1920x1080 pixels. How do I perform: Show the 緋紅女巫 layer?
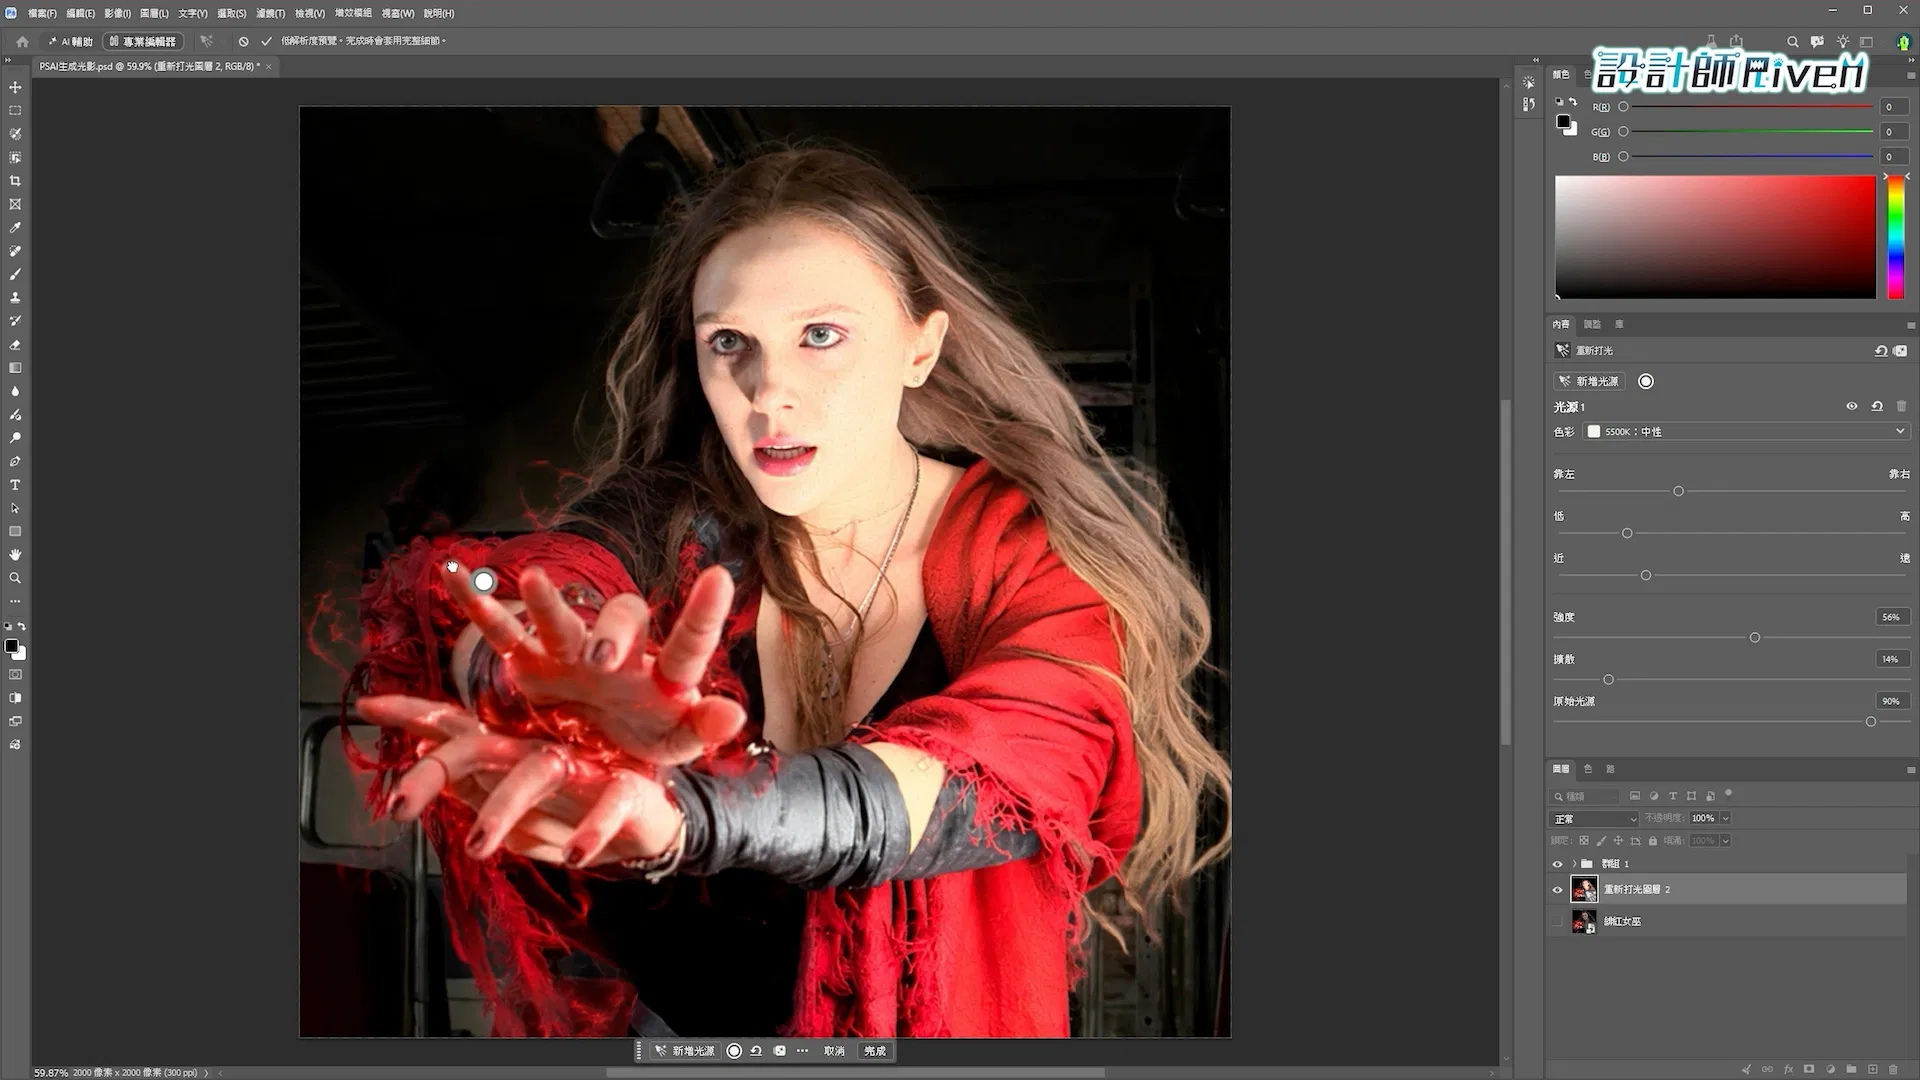click(x=1557, y=922)
